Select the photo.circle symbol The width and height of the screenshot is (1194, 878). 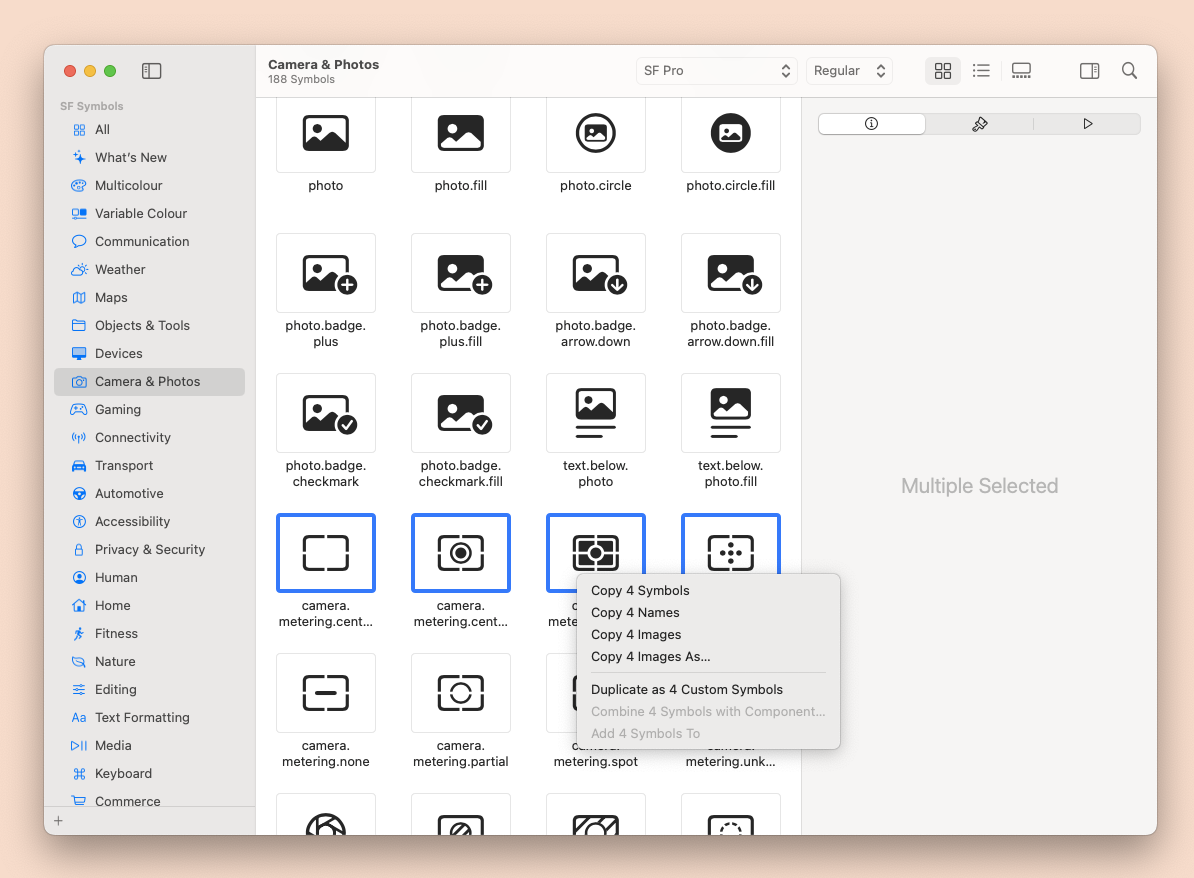point(595,133)
